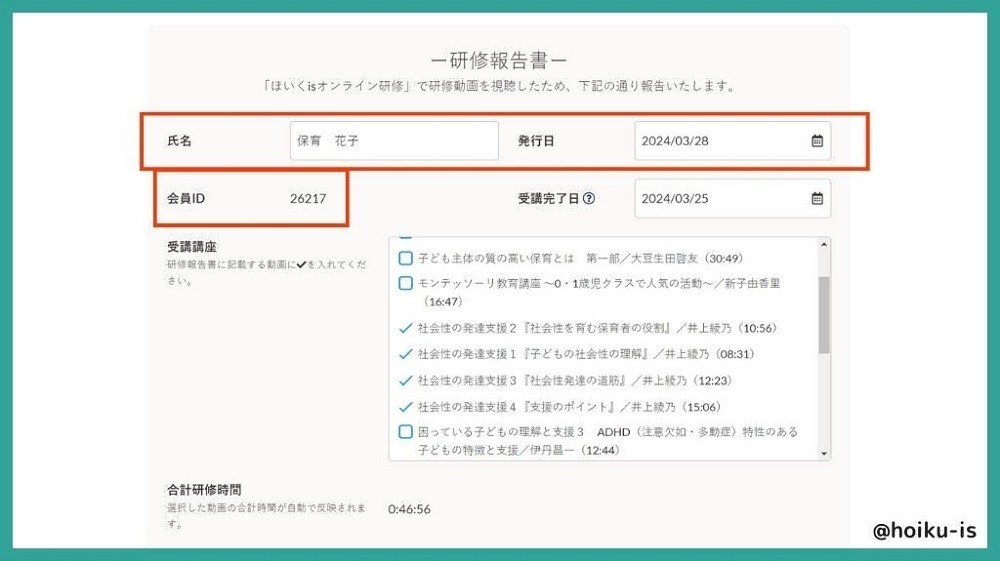Click the 発行日 date field 2024/03/28

coord(732,141)
